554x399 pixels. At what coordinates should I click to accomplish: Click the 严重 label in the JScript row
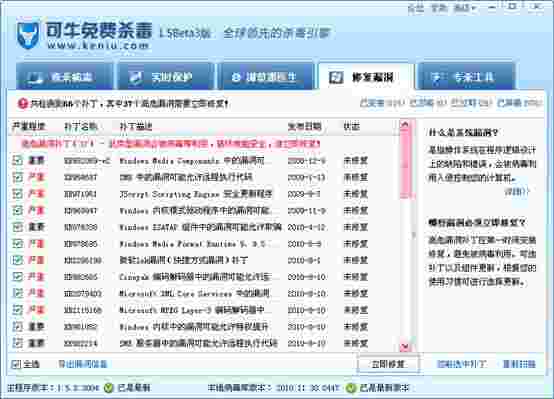(x=36, y=194)
